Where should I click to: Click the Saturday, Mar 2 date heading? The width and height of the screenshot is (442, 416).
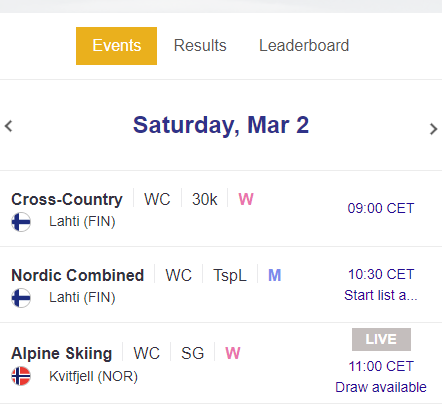221,125
